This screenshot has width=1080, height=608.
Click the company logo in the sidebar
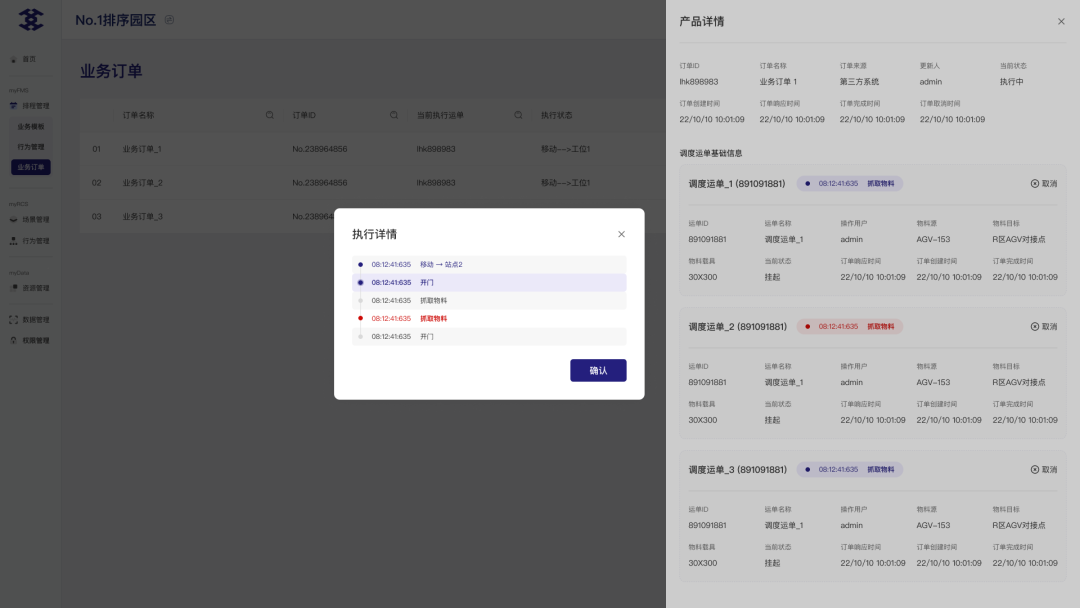tap(31, 20)
